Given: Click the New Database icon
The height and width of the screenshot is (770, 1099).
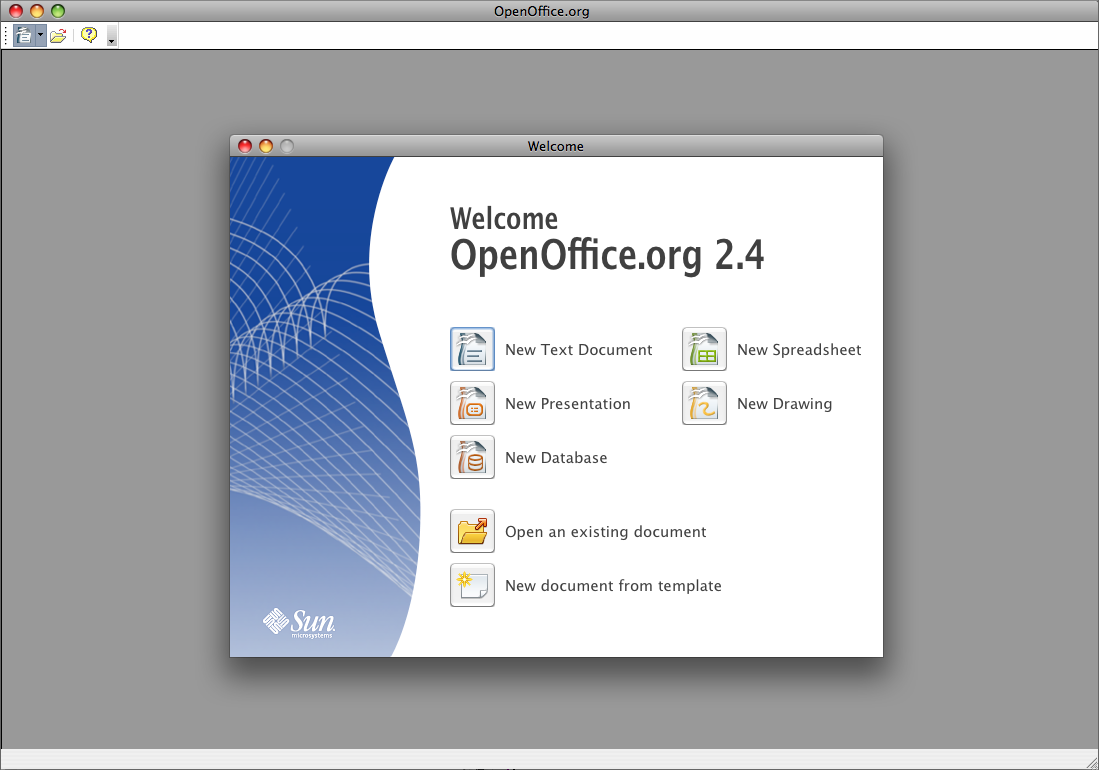Looking at the screenshot, I should point(472,458).
